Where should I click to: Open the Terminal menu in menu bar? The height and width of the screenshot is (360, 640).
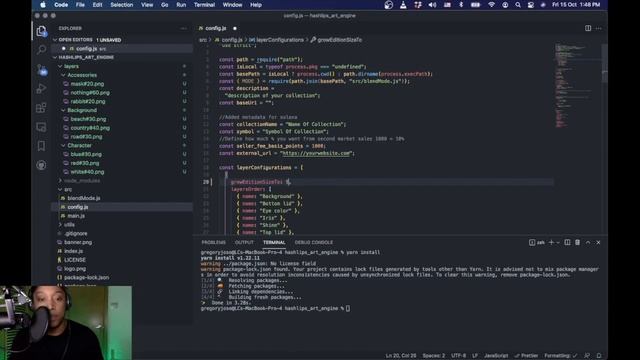point(204,5)
